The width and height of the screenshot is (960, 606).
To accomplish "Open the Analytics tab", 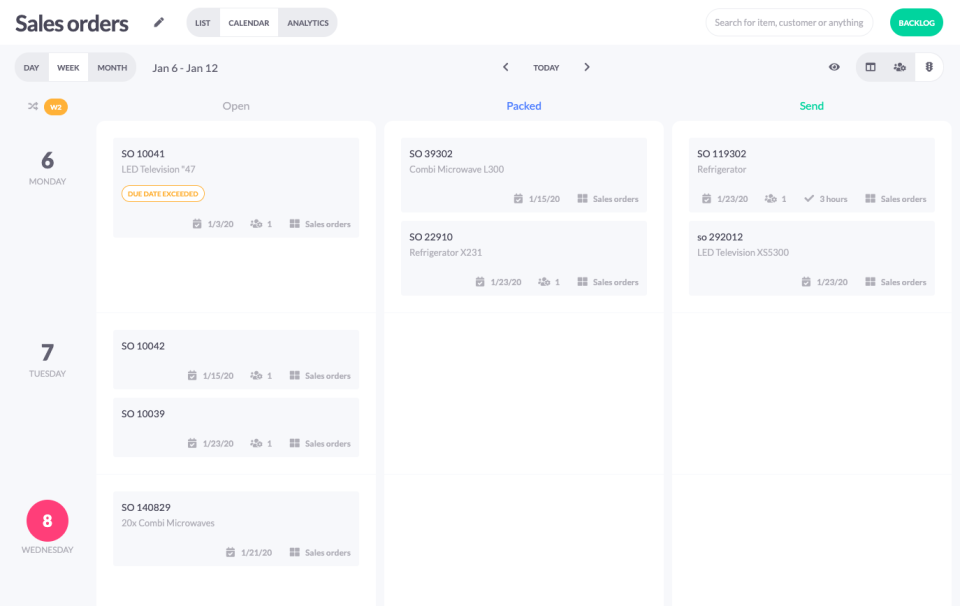I will (308, 23).
